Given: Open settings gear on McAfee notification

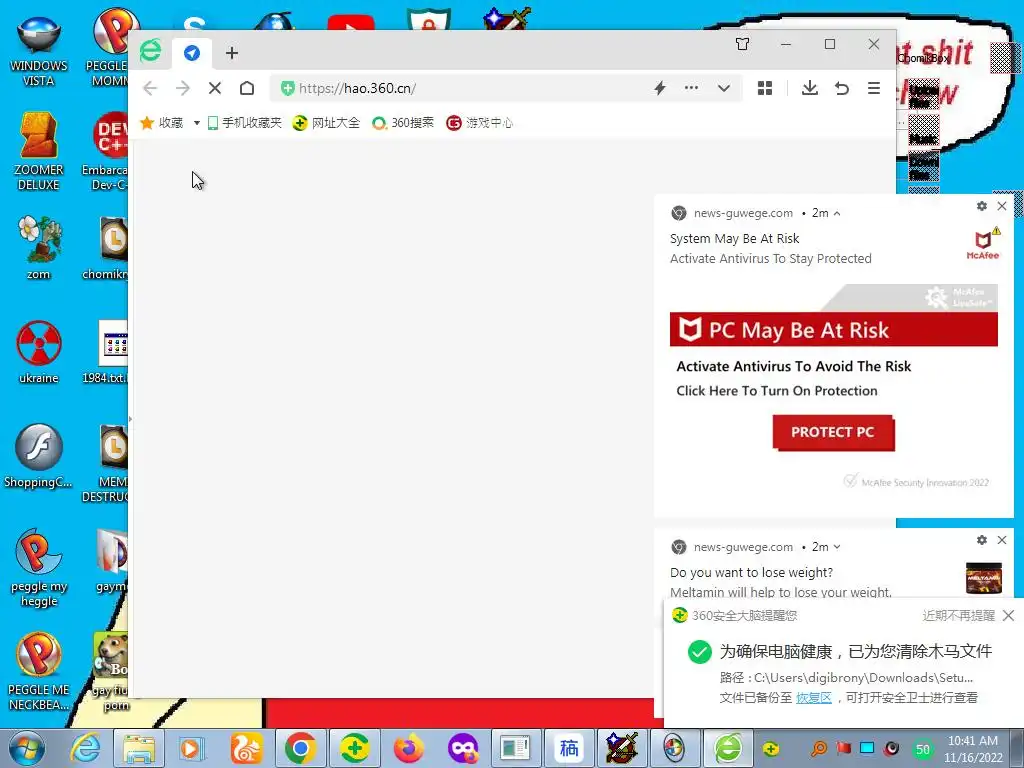Looking at the screenshot, I should tap(982, 206).
